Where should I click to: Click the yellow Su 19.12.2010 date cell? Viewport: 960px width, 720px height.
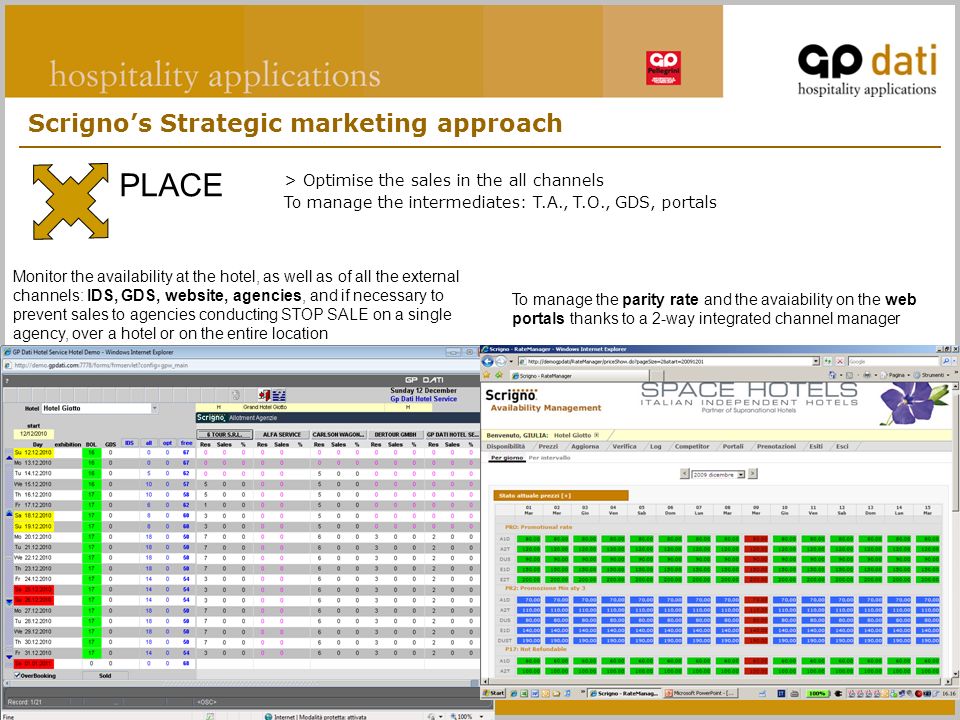[33, 526]
